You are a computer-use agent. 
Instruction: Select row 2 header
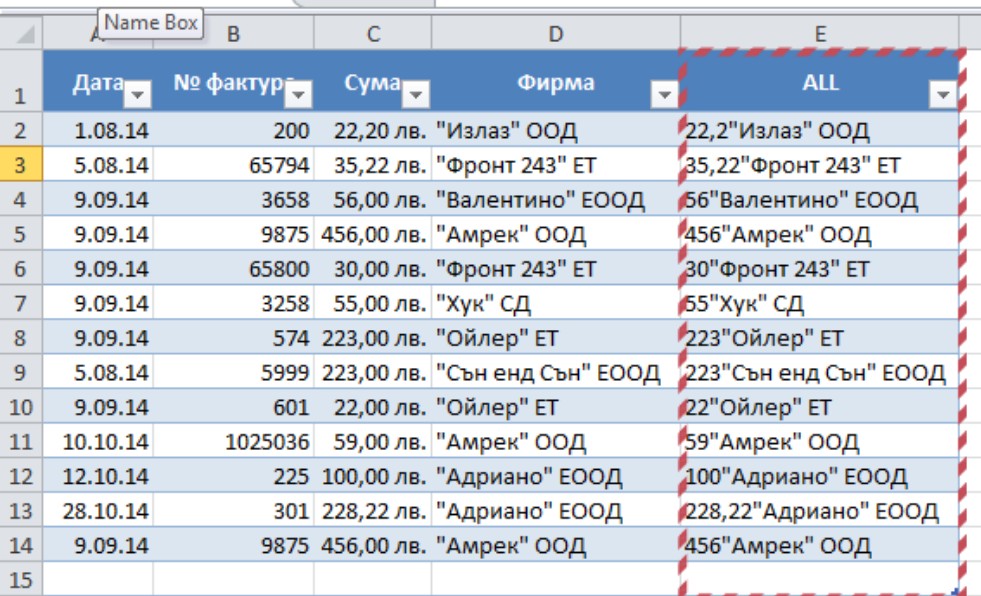21,129
